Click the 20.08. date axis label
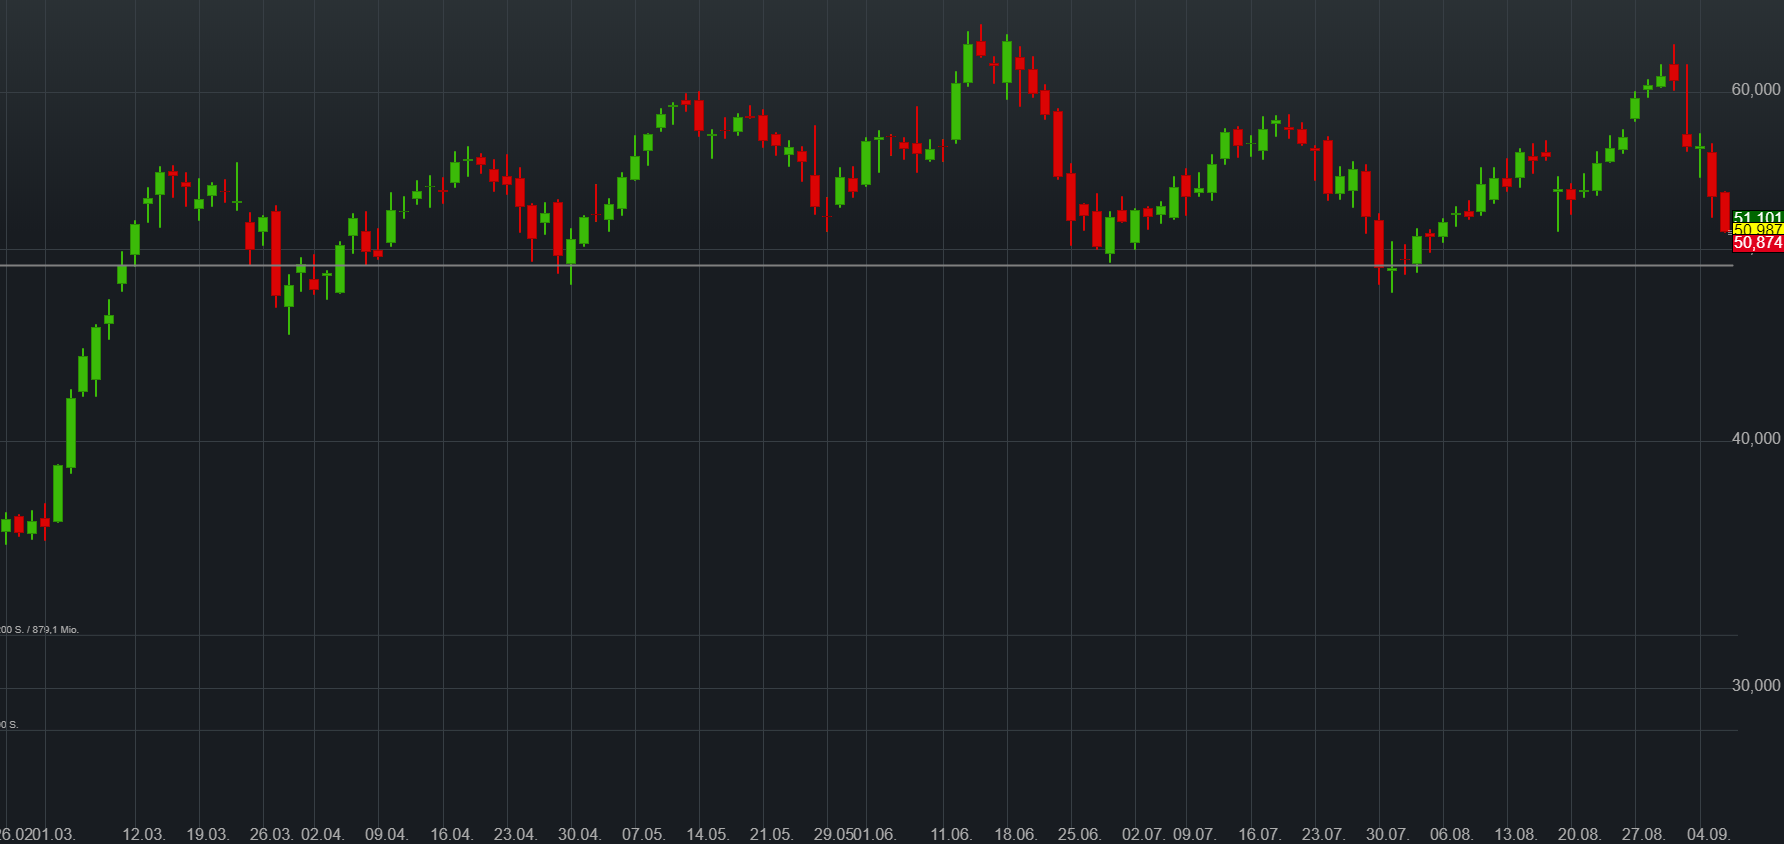This screenshot has width=1784, height=844. 1579,834
